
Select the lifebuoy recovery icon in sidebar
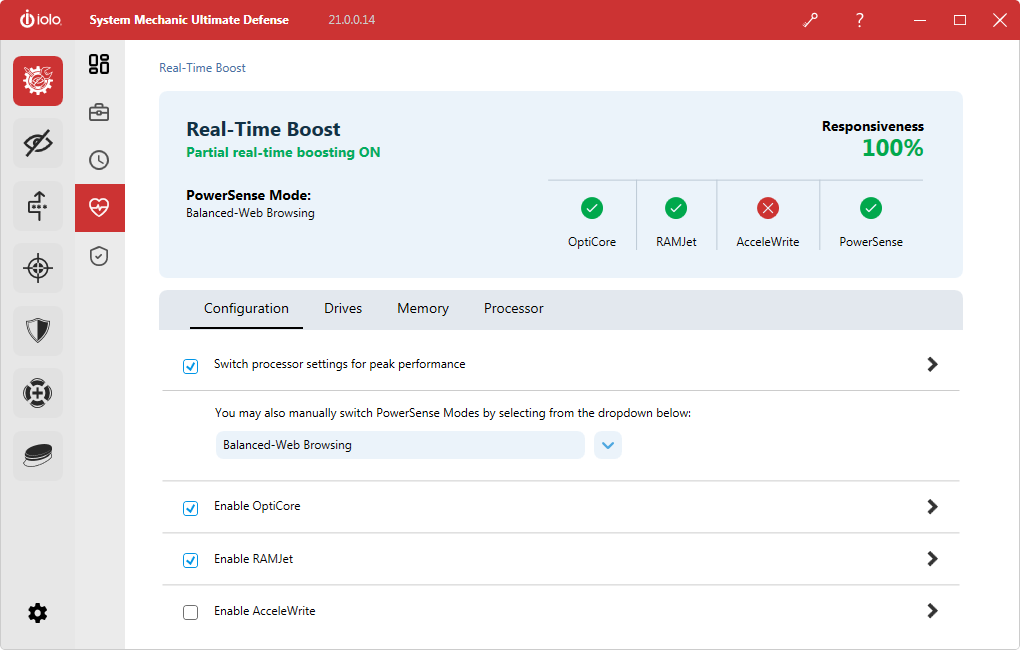coord(38,393)
